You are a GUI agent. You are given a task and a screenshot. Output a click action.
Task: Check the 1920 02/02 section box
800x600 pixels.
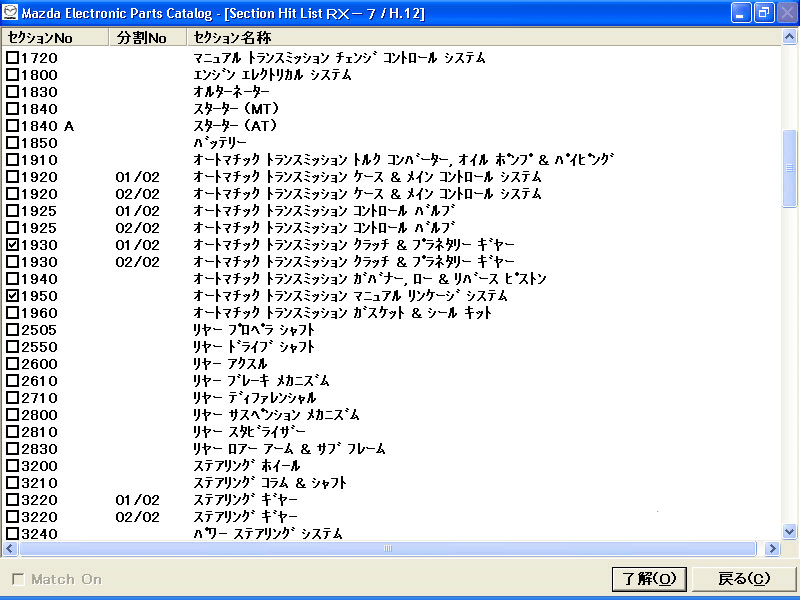point(12,194)
